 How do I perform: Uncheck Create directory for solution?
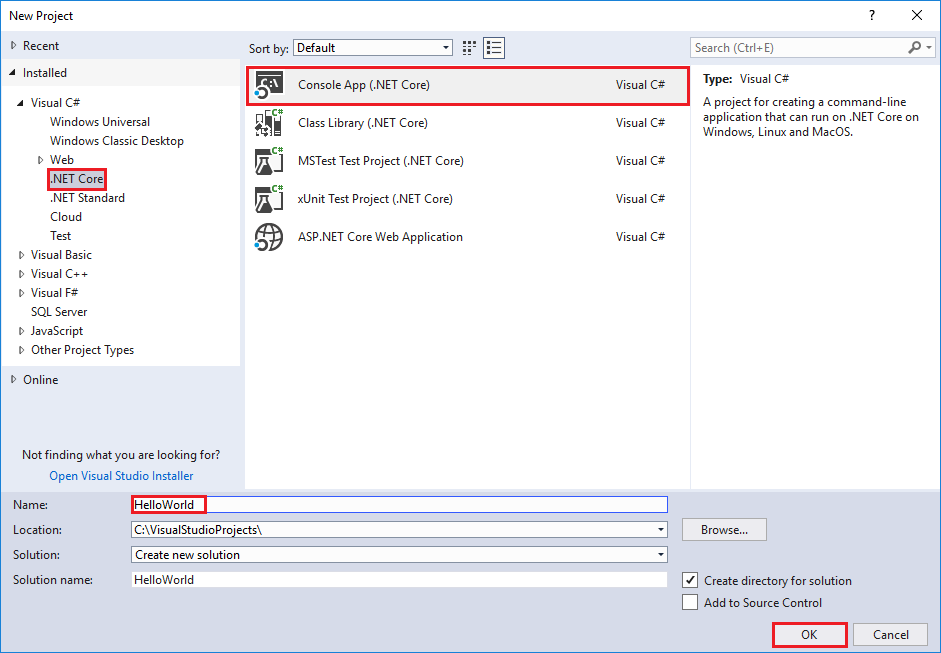pyautogui.click(x=689, y=580)
